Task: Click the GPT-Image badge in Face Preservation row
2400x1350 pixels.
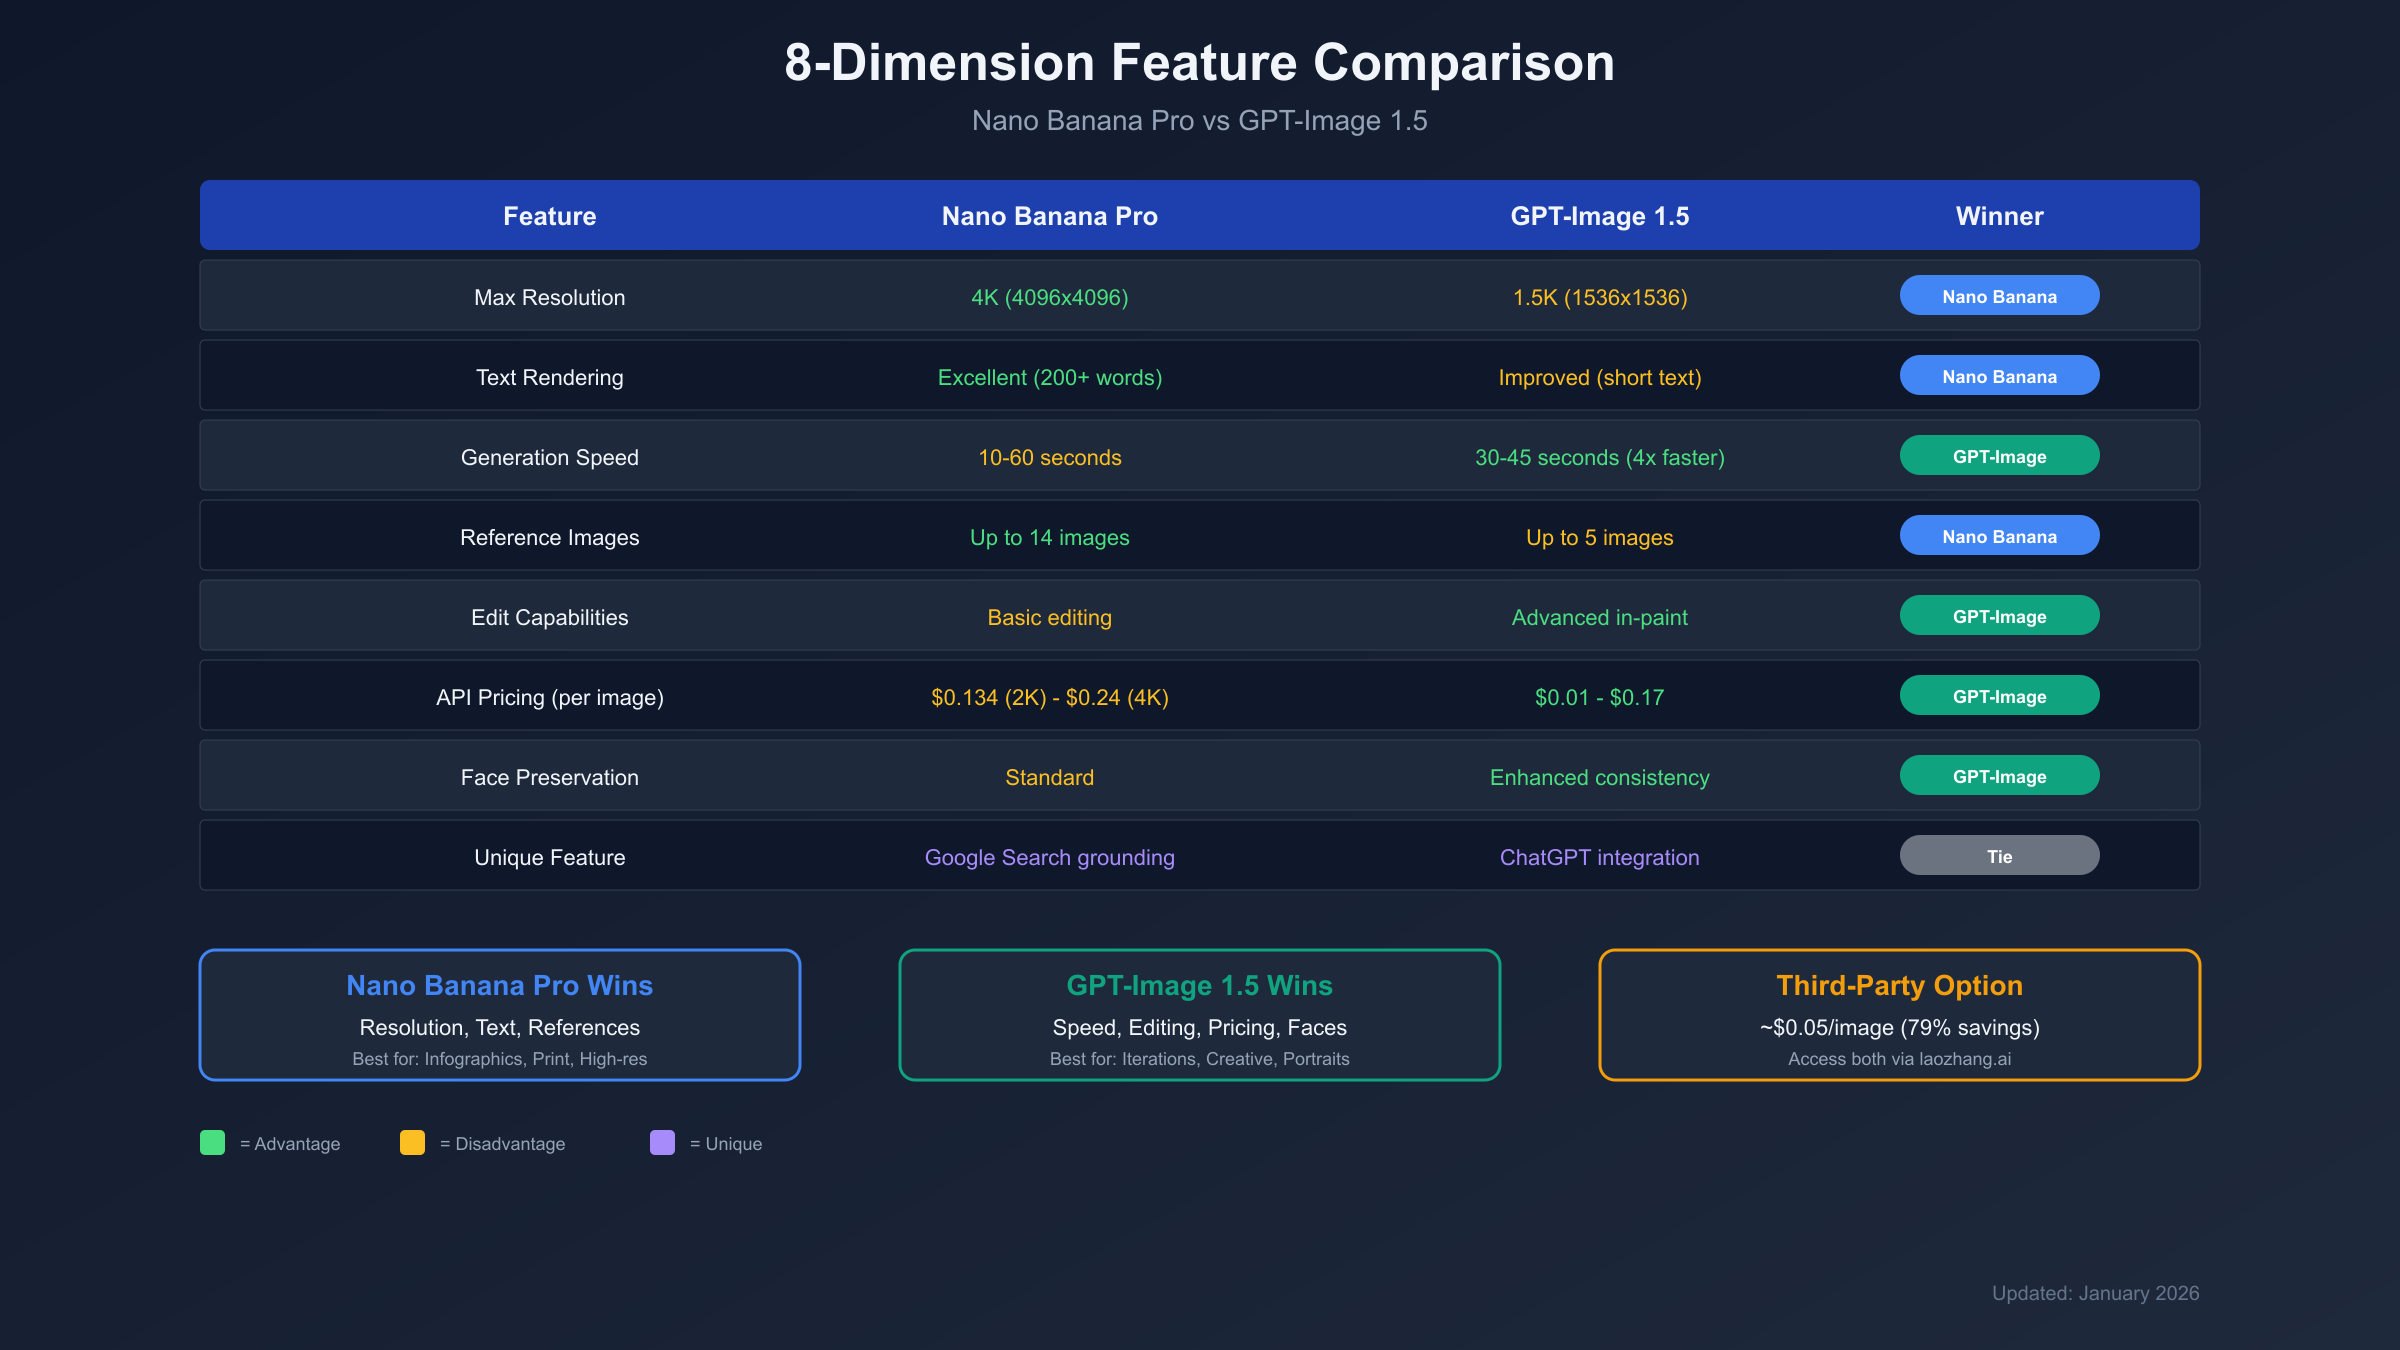Action: click(1999, 775)
